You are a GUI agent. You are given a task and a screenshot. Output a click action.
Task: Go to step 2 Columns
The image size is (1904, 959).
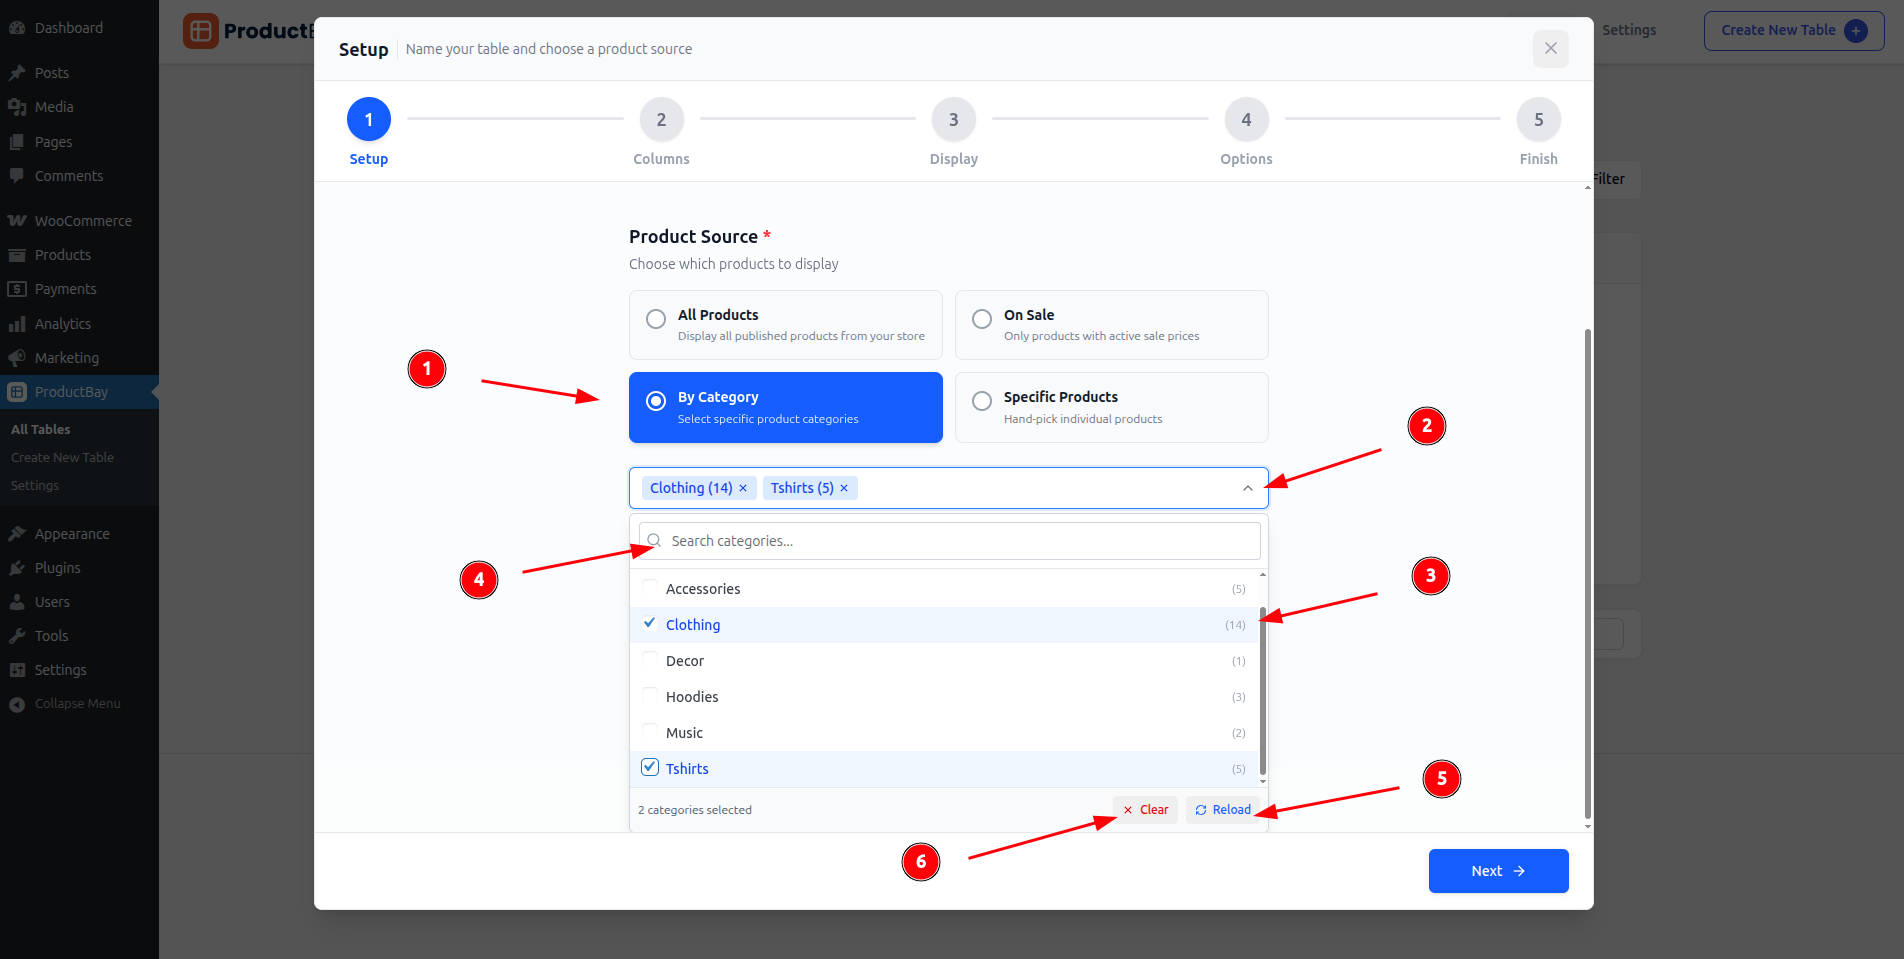[x=661, y=120]
